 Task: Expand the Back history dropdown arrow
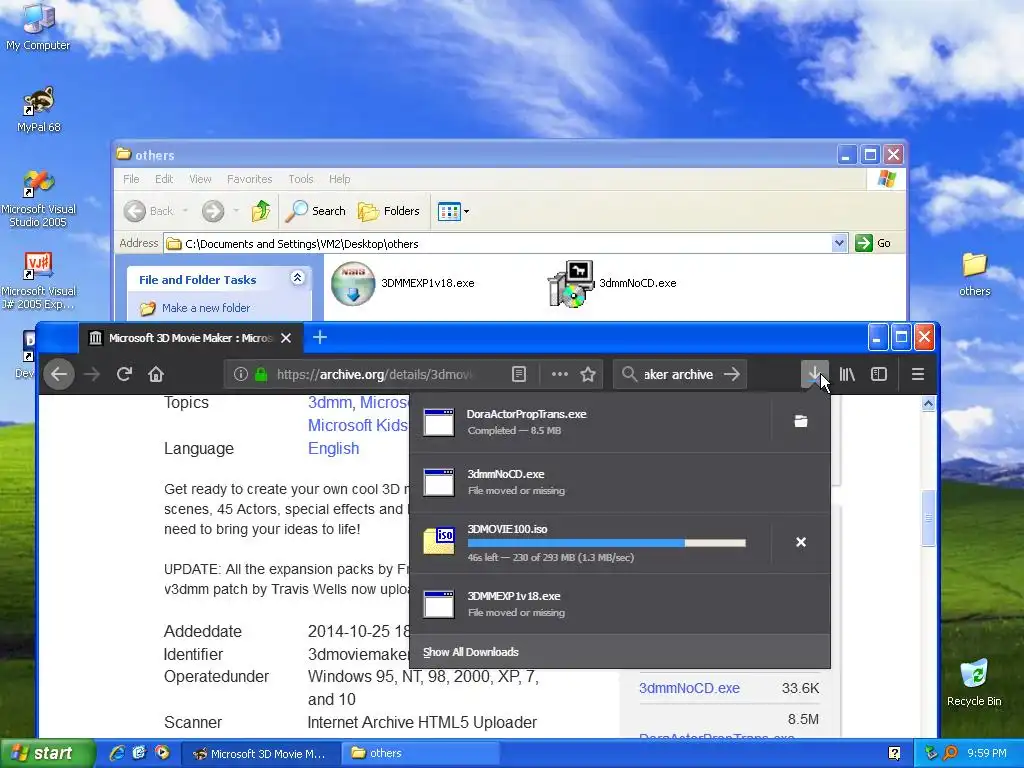(x=185, y=211)
